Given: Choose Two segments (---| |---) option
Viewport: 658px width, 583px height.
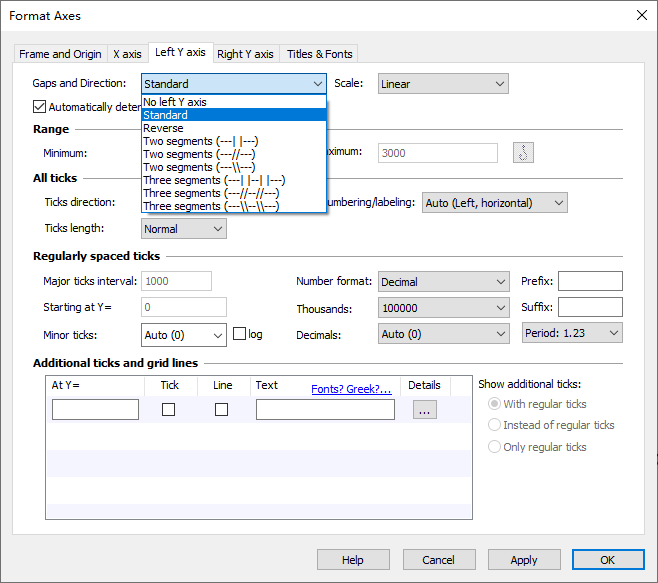Looking at the screenshot, I should click(234, 141).
